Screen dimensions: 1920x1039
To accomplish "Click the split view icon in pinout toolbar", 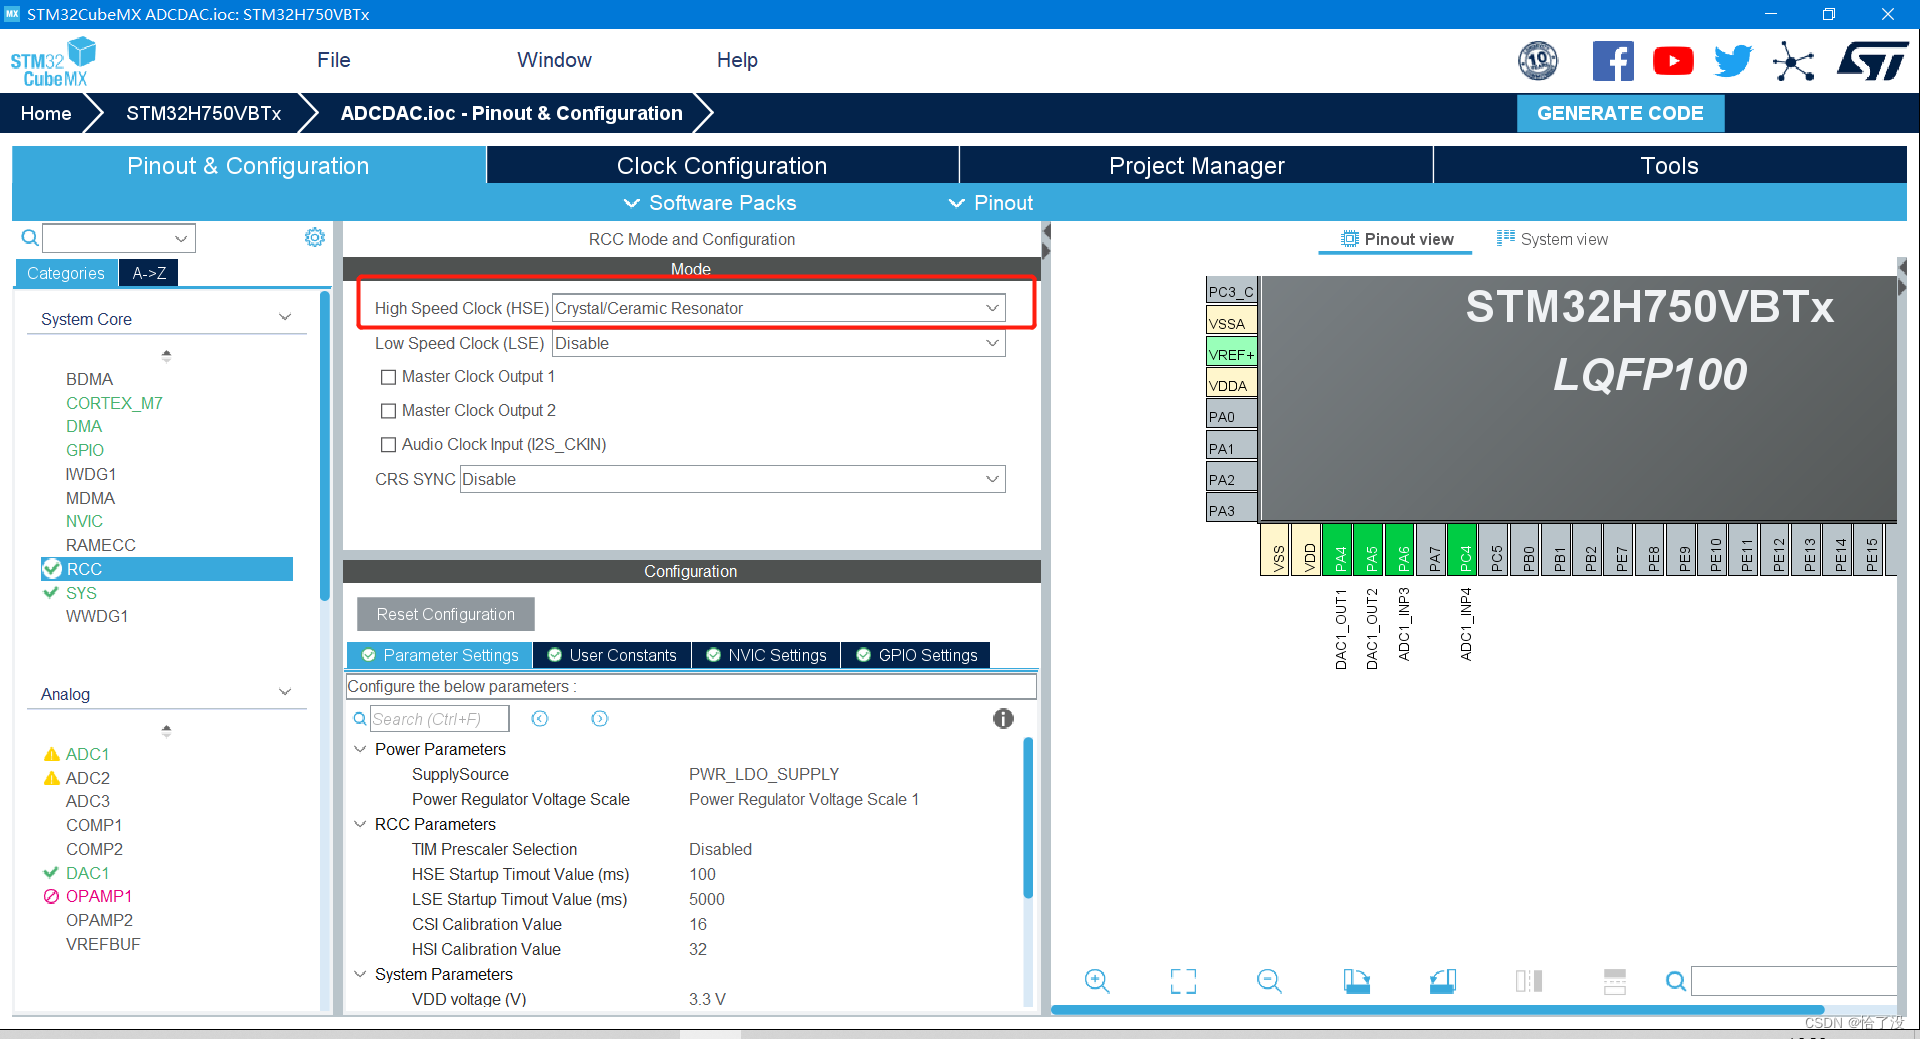I will tap(1529, 981).
